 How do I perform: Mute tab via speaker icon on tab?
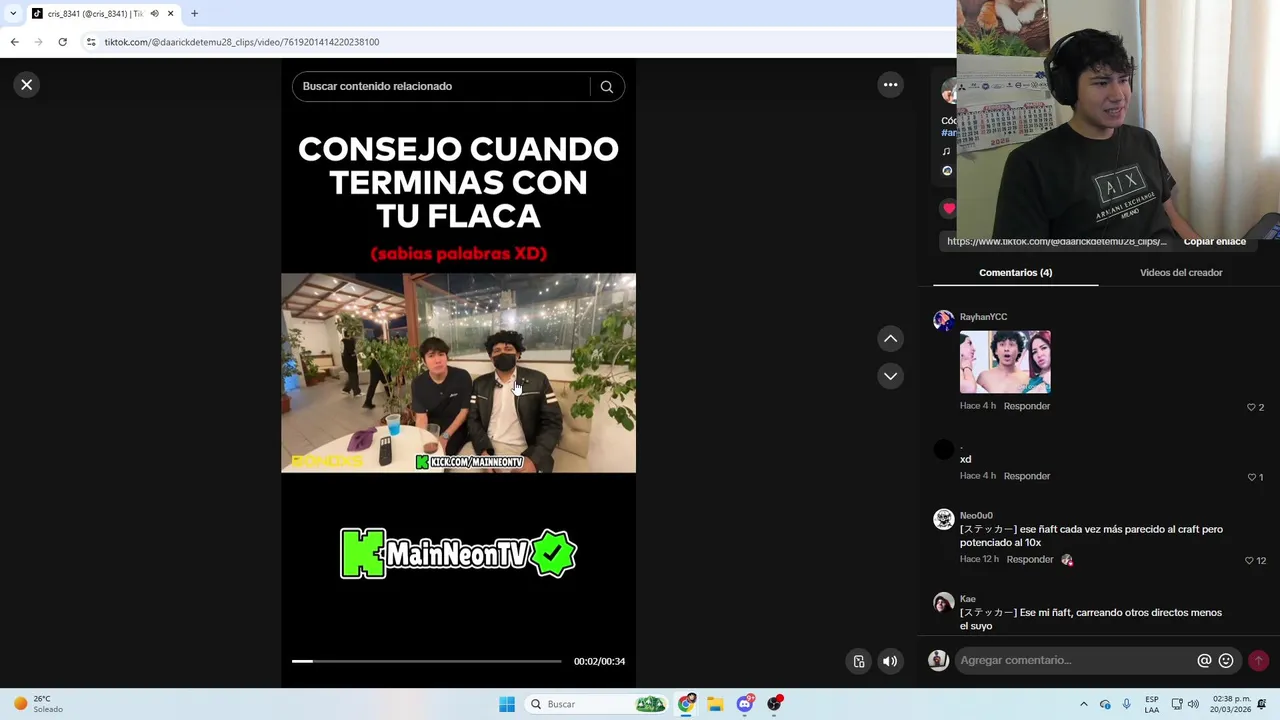(x=154, y=14)
